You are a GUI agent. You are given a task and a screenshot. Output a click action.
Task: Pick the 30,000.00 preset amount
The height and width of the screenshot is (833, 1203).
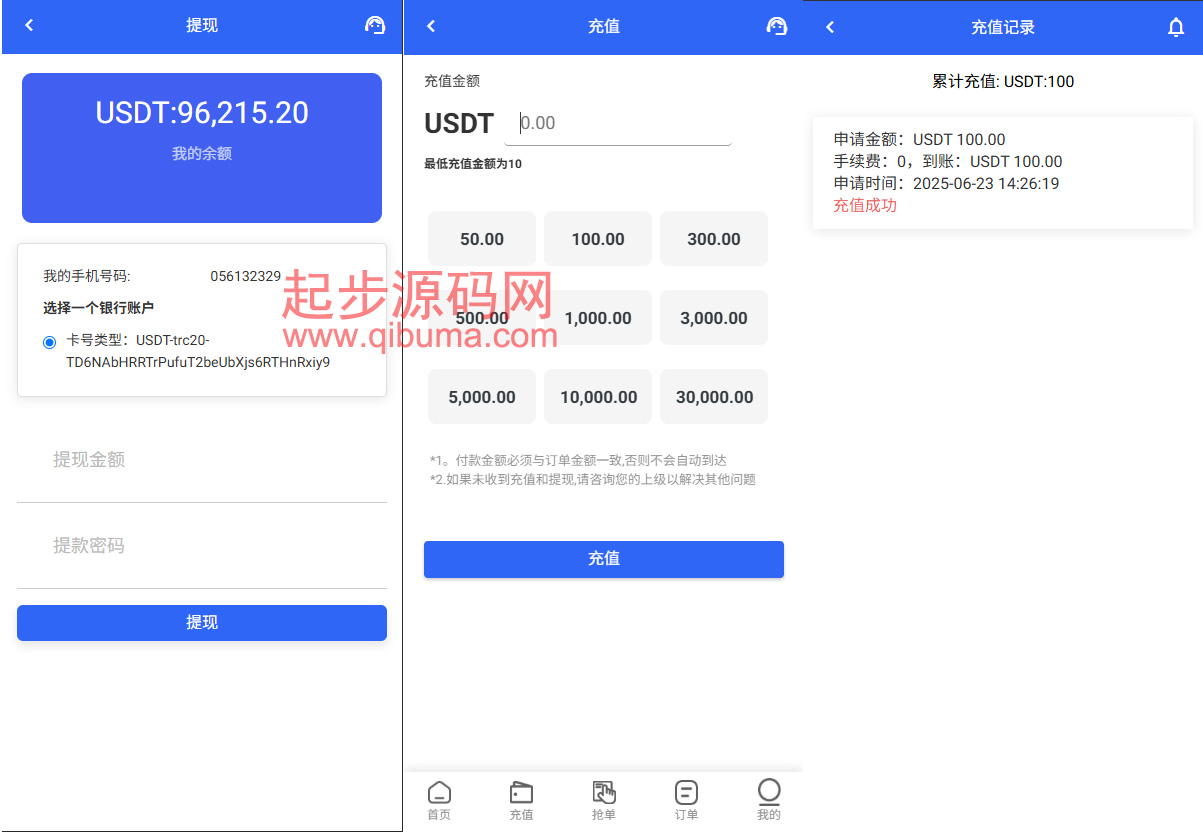[714, 397]
